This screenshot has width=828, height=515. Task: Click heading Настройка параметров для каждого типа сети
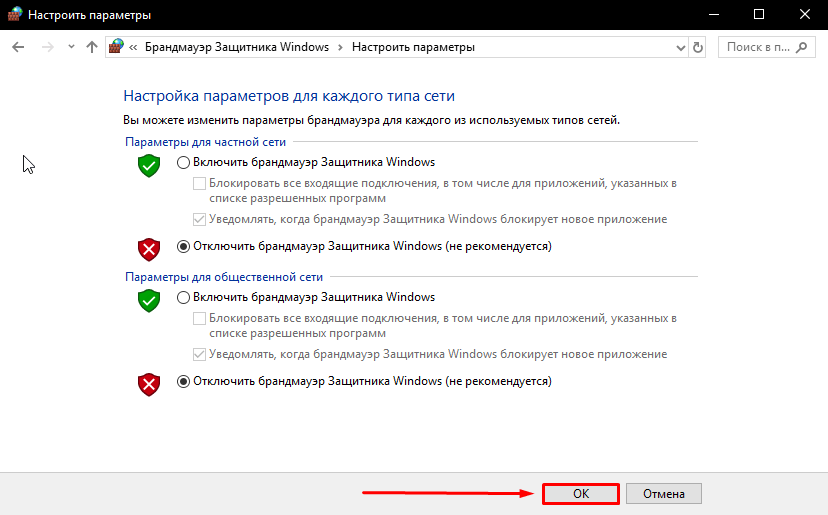coord(289,96)
